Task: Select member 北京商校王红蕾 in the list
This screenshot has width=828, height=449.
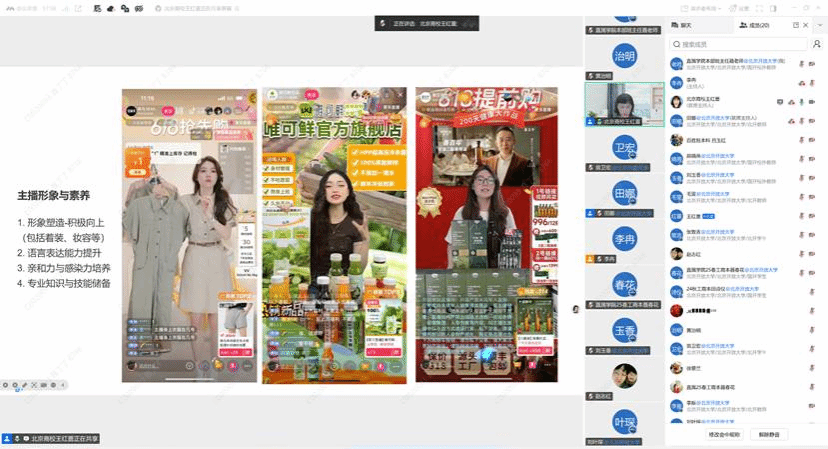Action: point(745,102)
